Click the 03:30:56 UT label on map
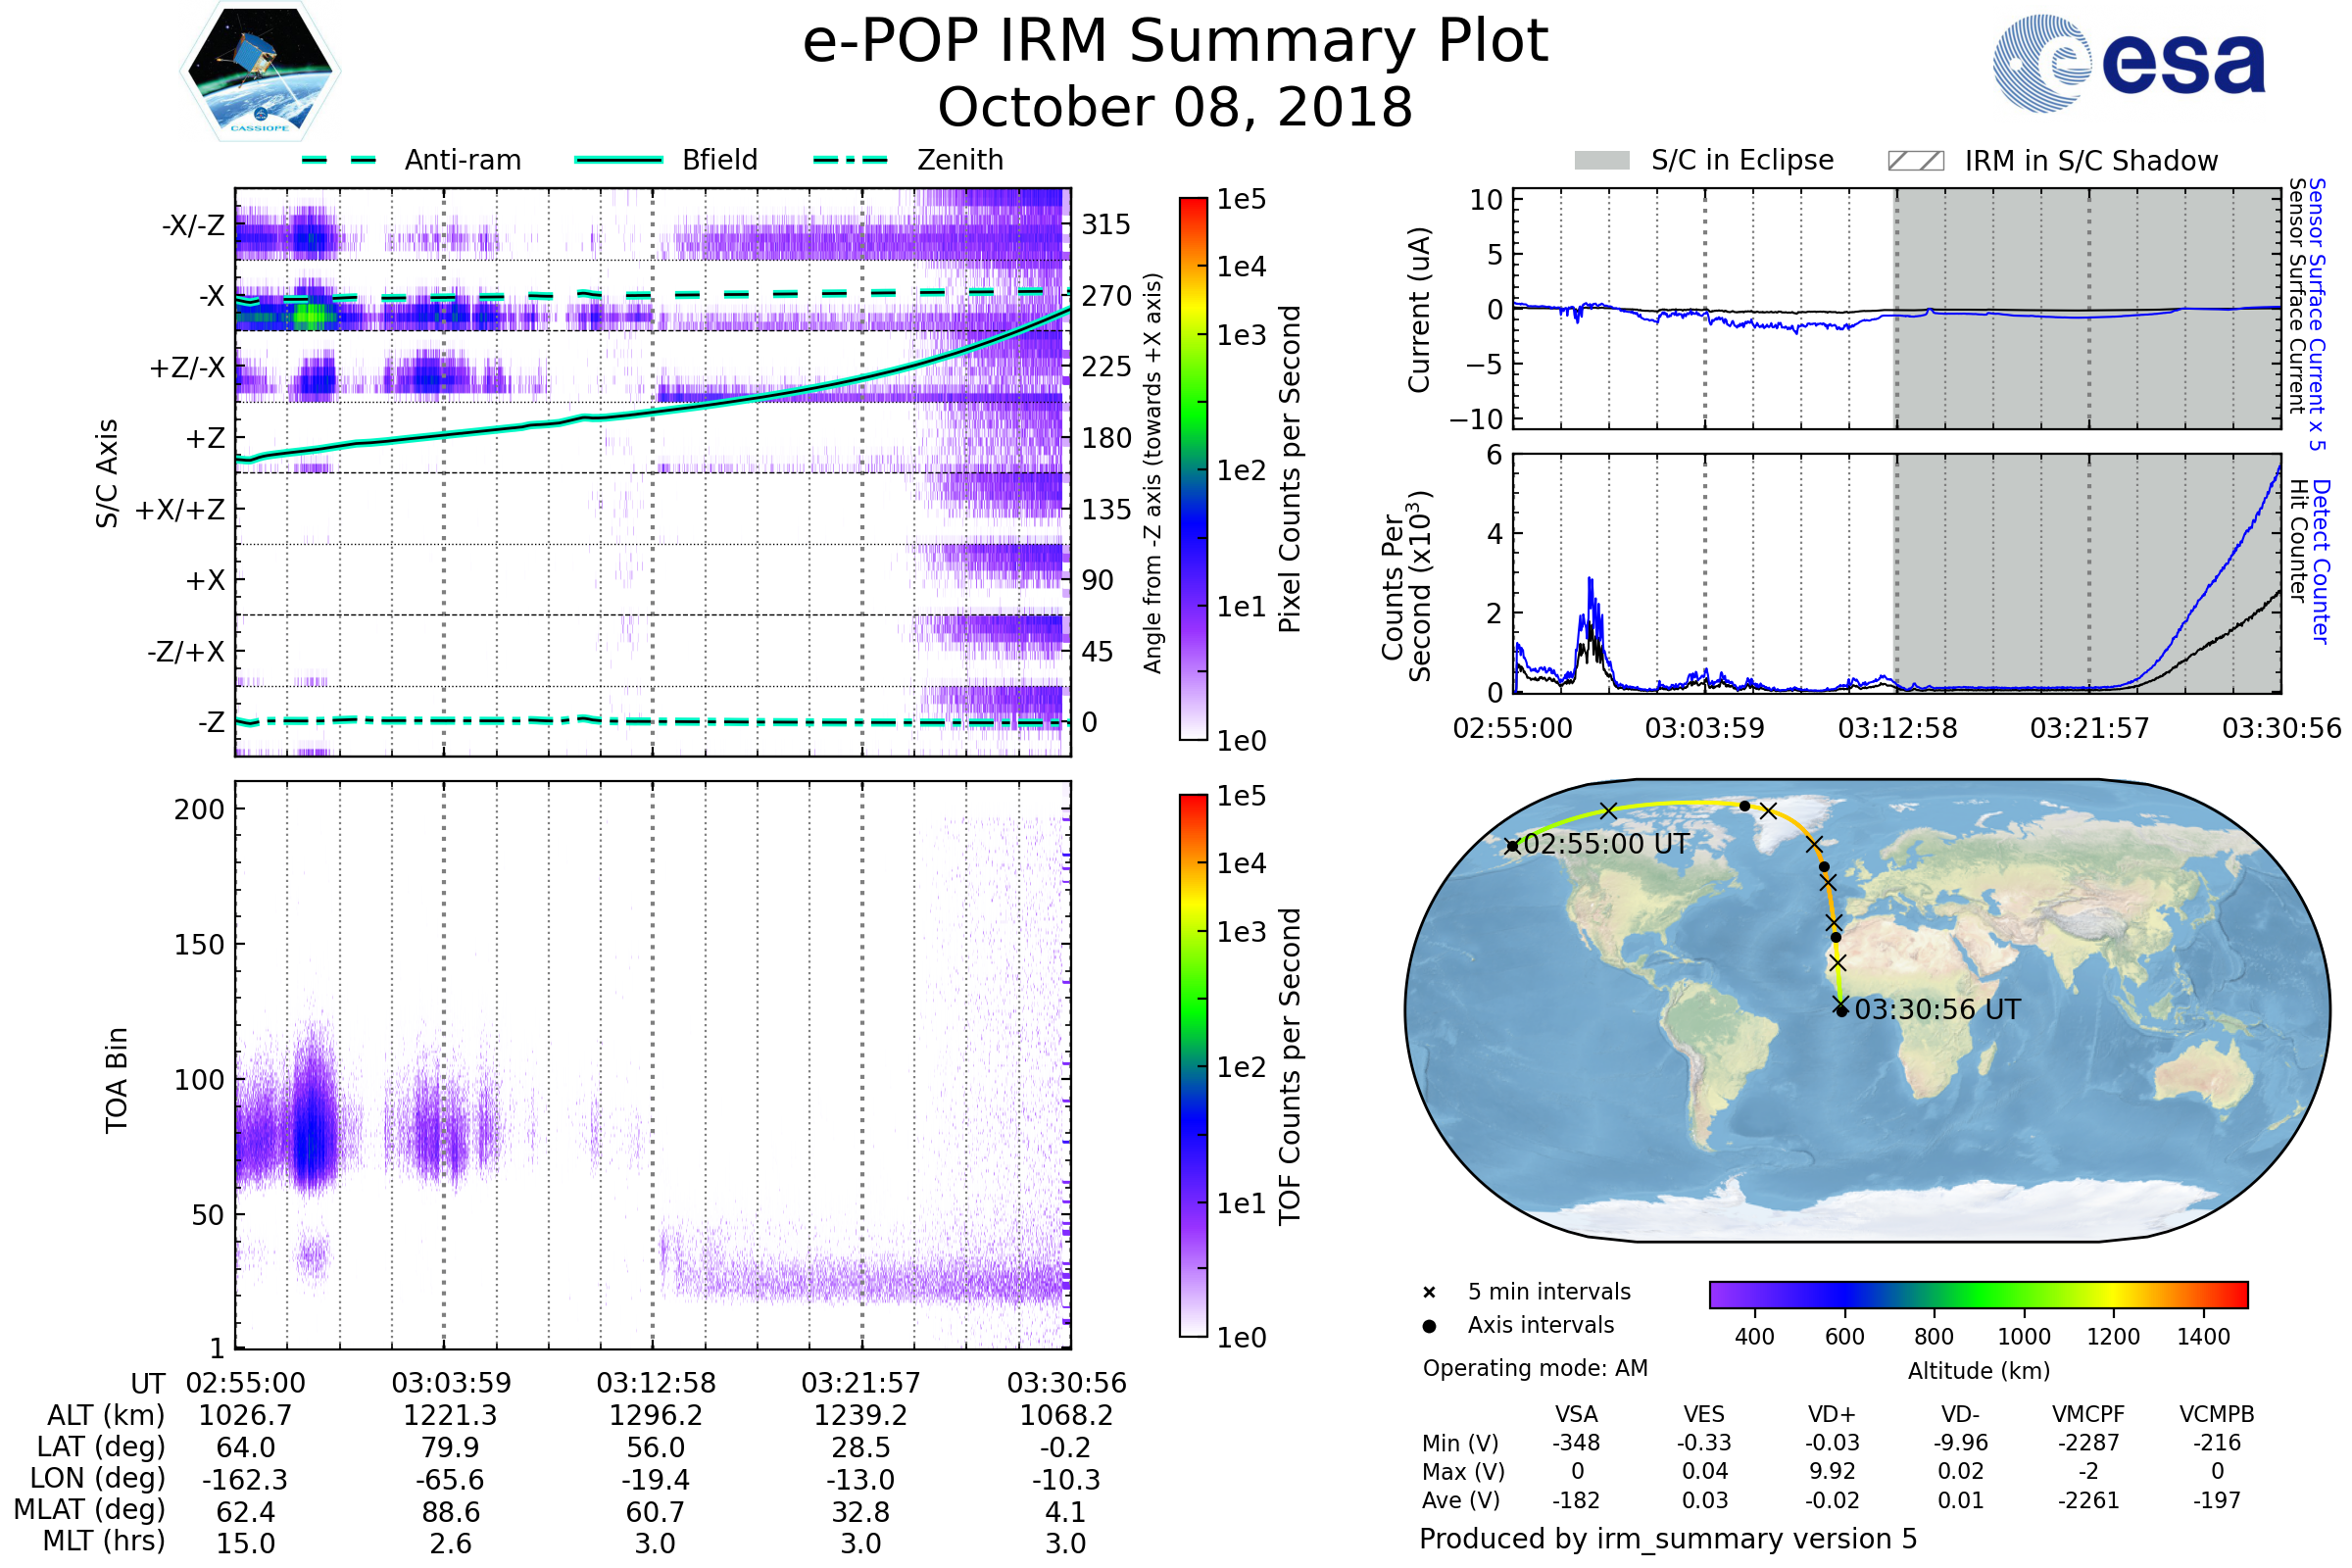The height and width of the screenshot is (1568, 2352). [x=1937, y=1010]
